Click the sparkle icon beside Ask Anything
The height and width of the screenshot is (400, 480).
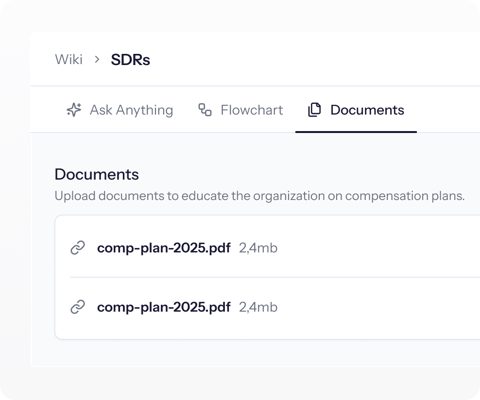(x=74, y=110)
